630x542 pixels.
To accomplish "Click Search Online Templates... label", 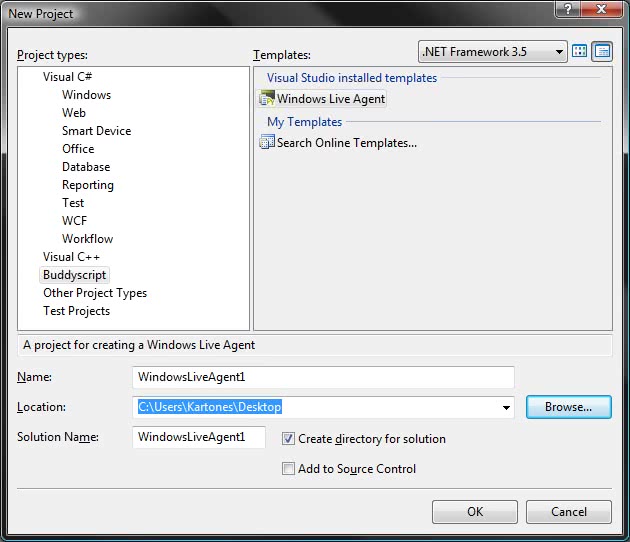I will pyautogui.click(x=347, y=143).
